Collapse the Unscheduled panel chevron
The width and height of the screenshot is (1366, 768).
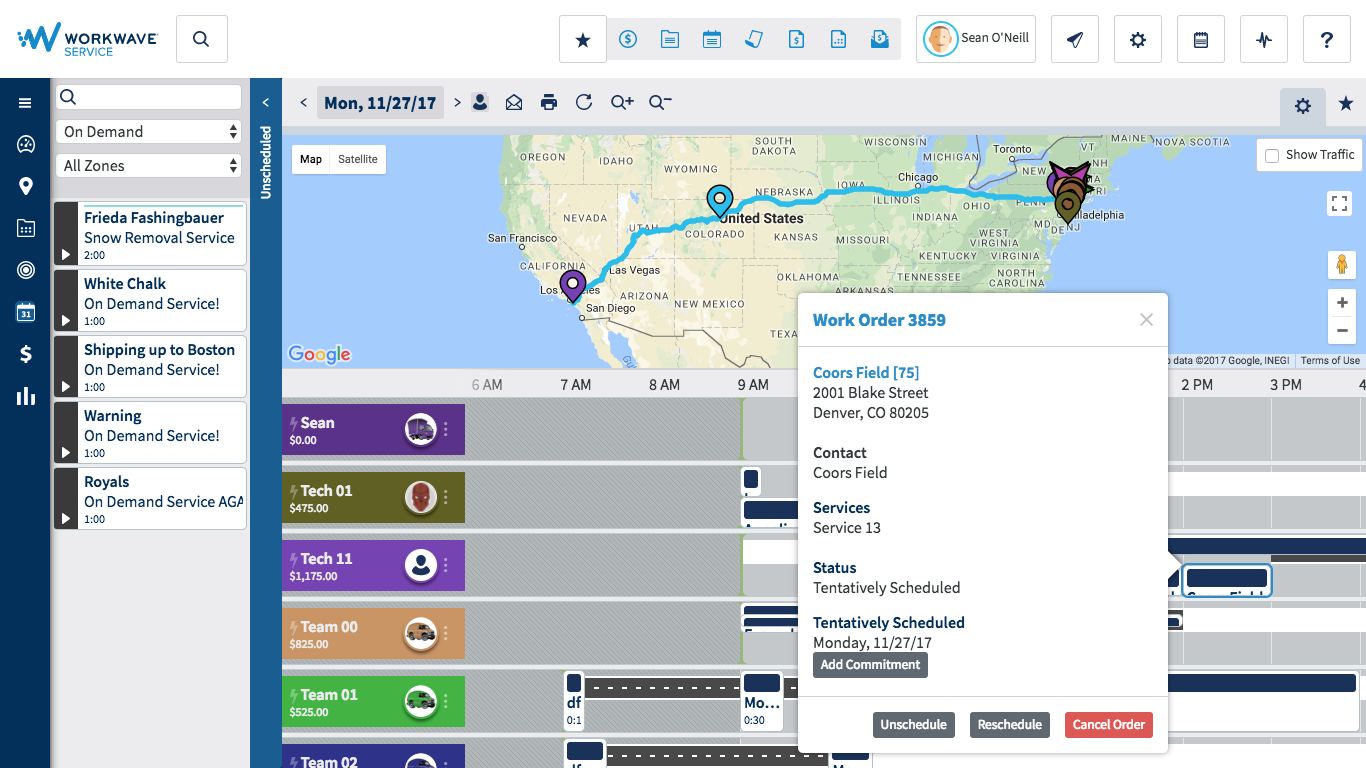[266, 102]
